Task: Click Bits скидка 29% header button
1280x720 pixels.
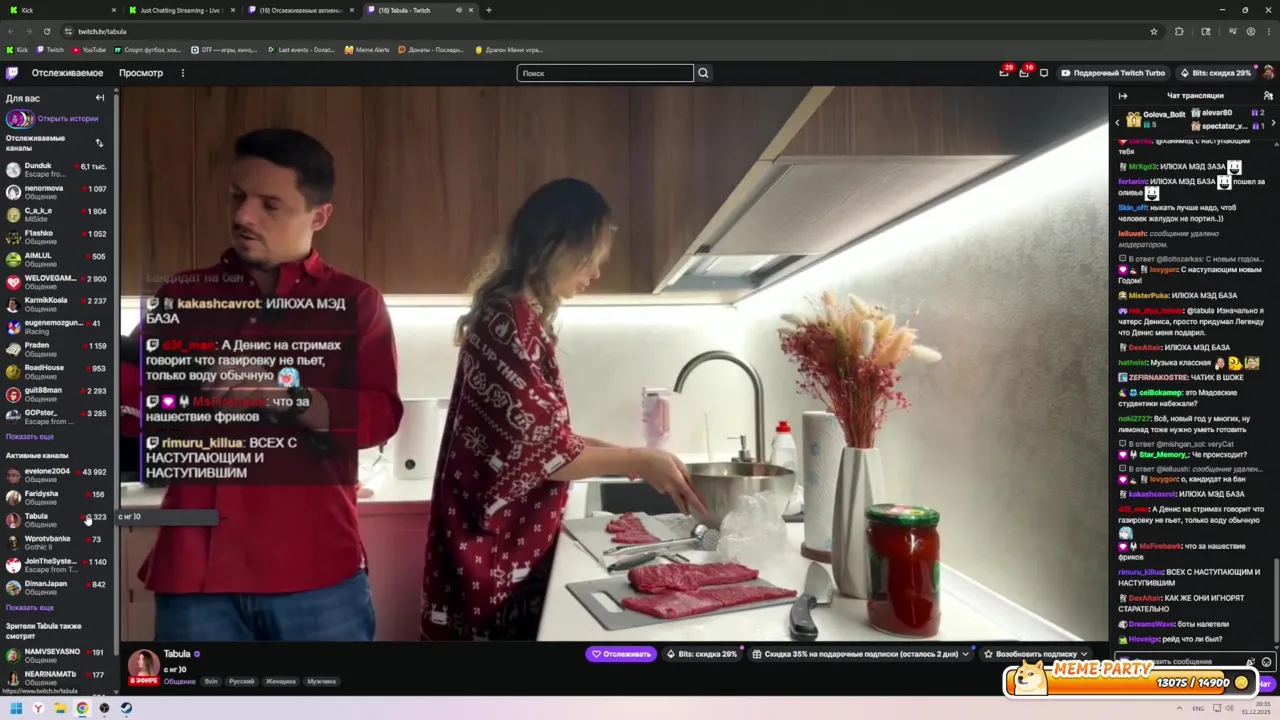Action: [x=1216, y=73]
